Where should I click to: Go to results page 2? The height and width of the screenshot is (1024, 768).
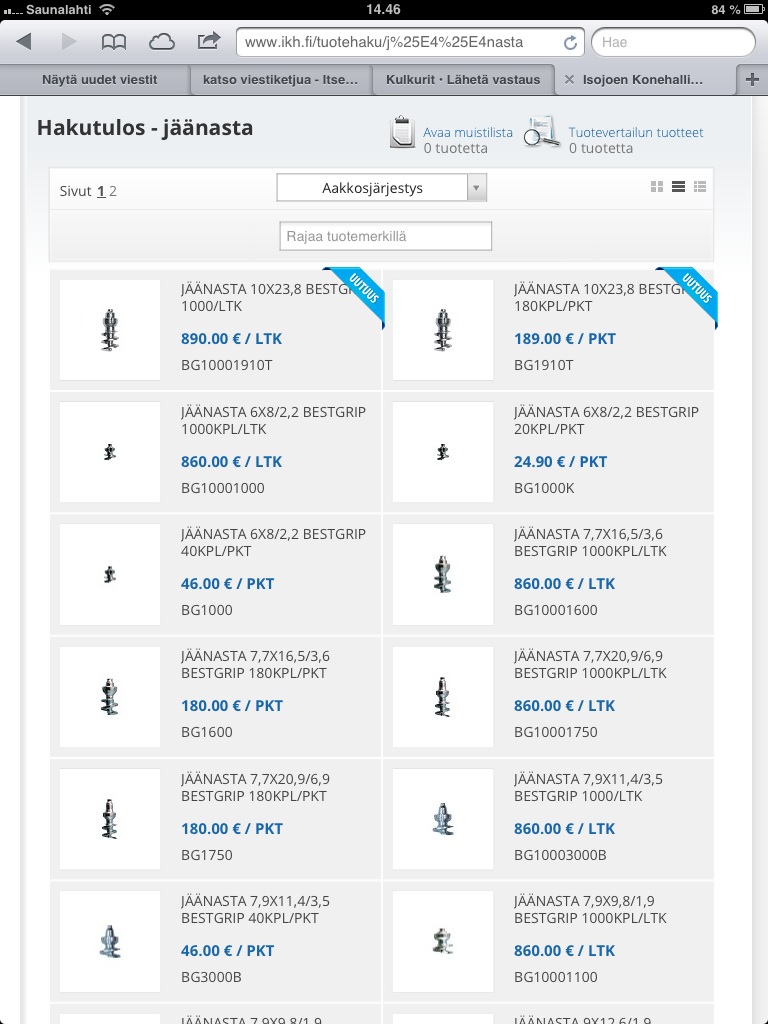pos(113,191)
